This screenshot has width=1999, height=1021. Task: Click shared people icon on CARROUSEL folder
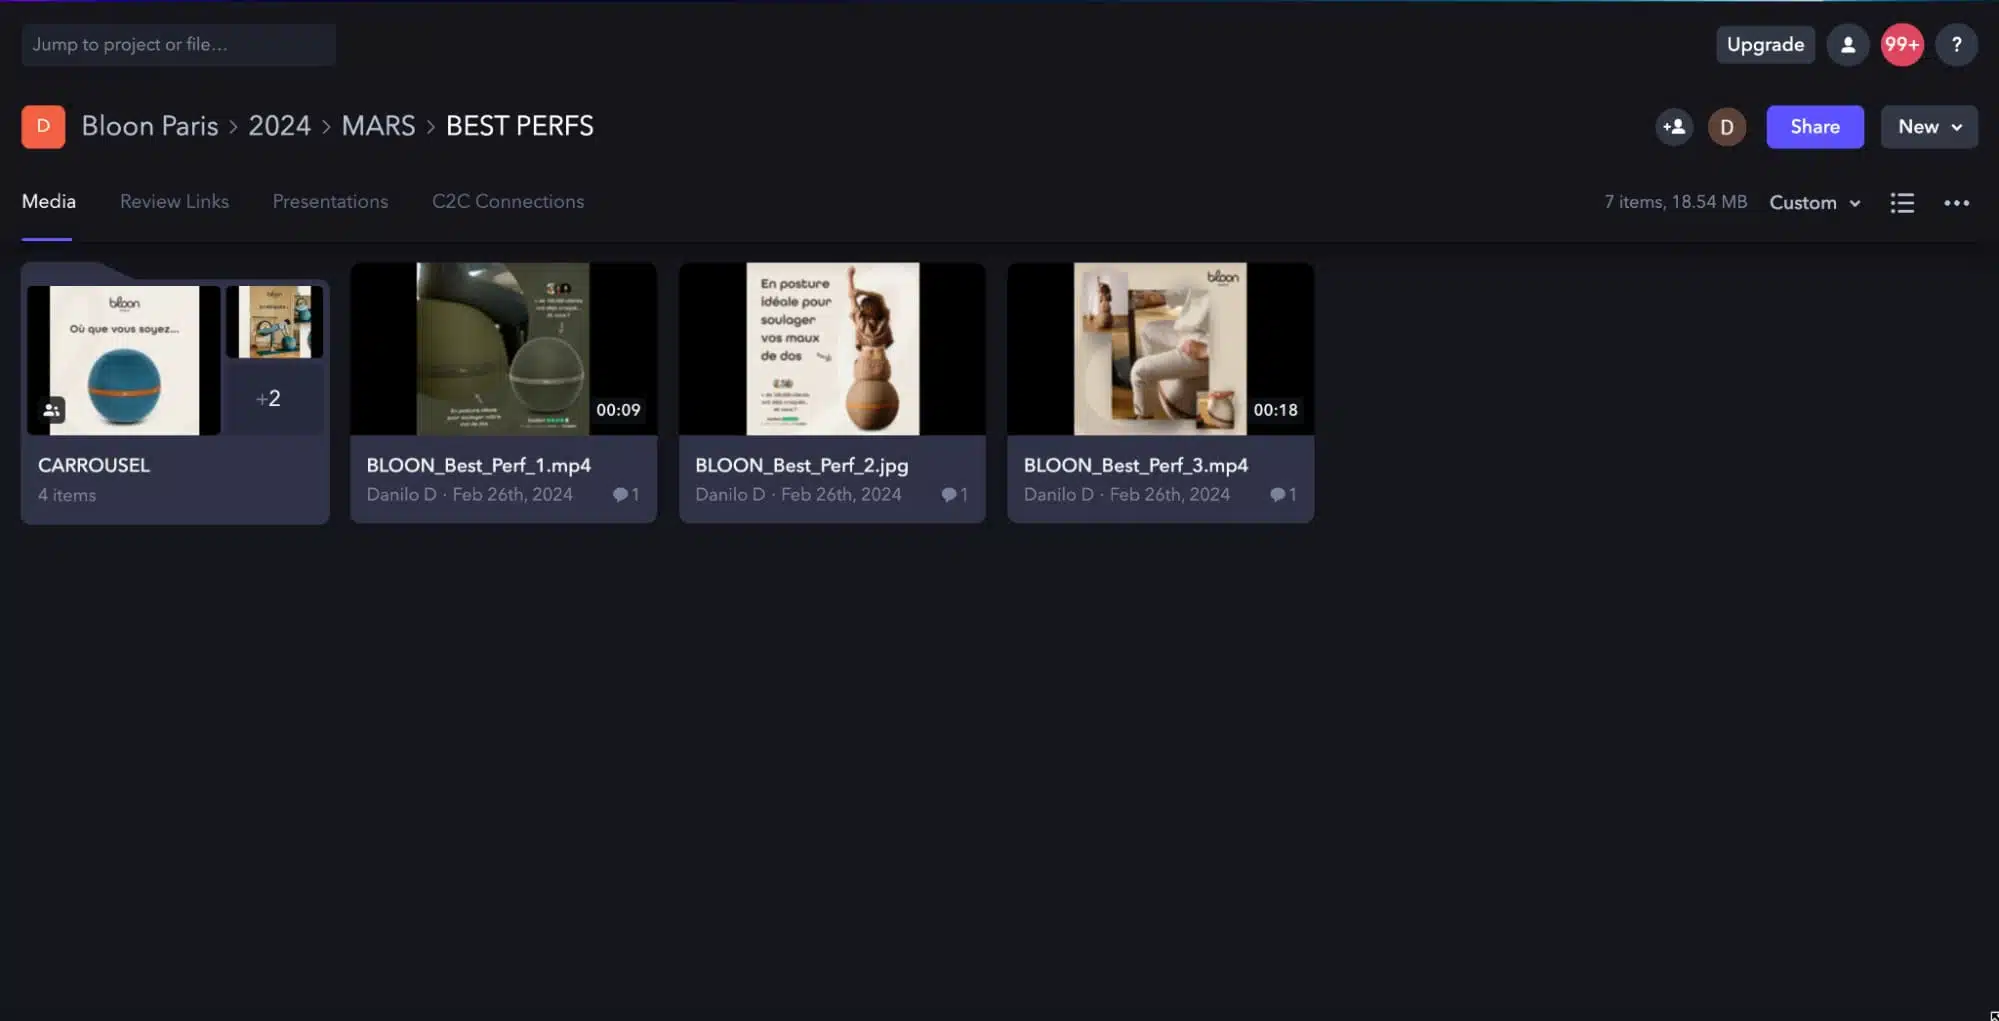click(52, 410)
